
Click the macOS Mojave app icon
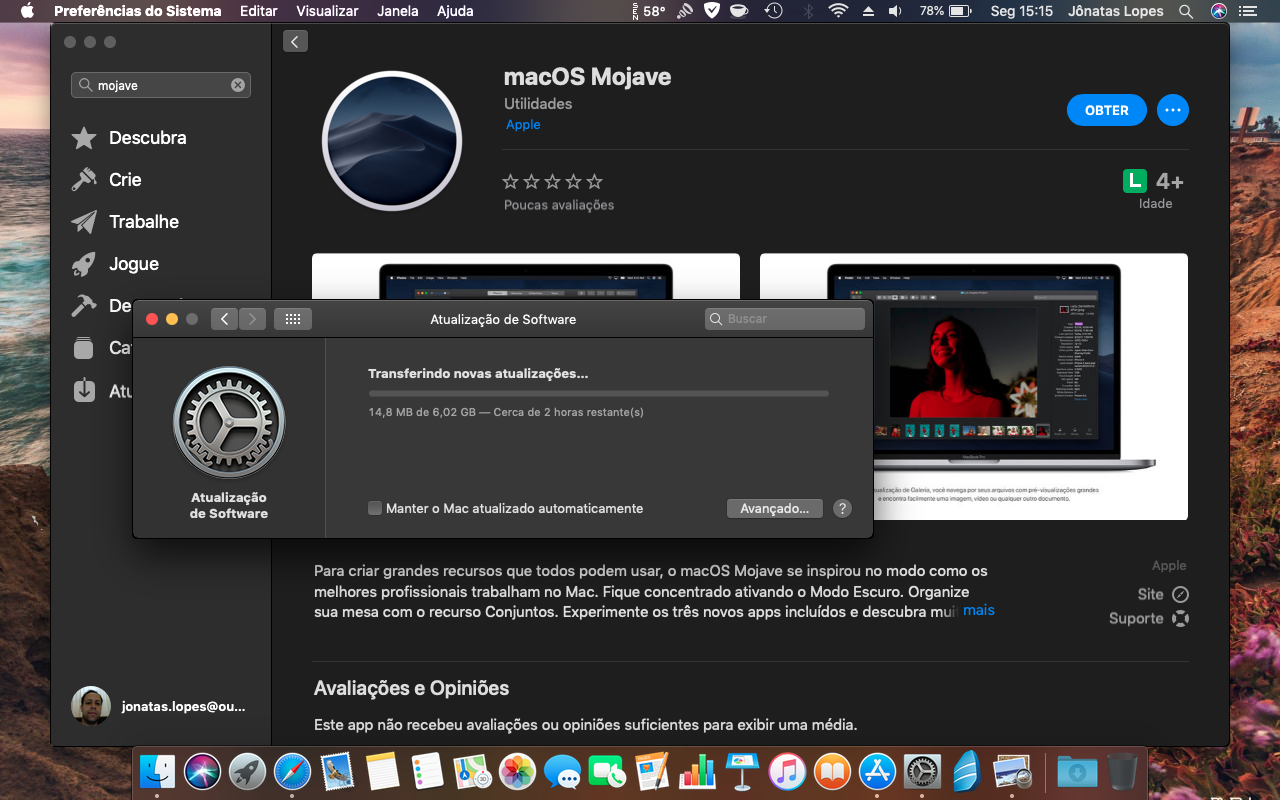(392, 141)
